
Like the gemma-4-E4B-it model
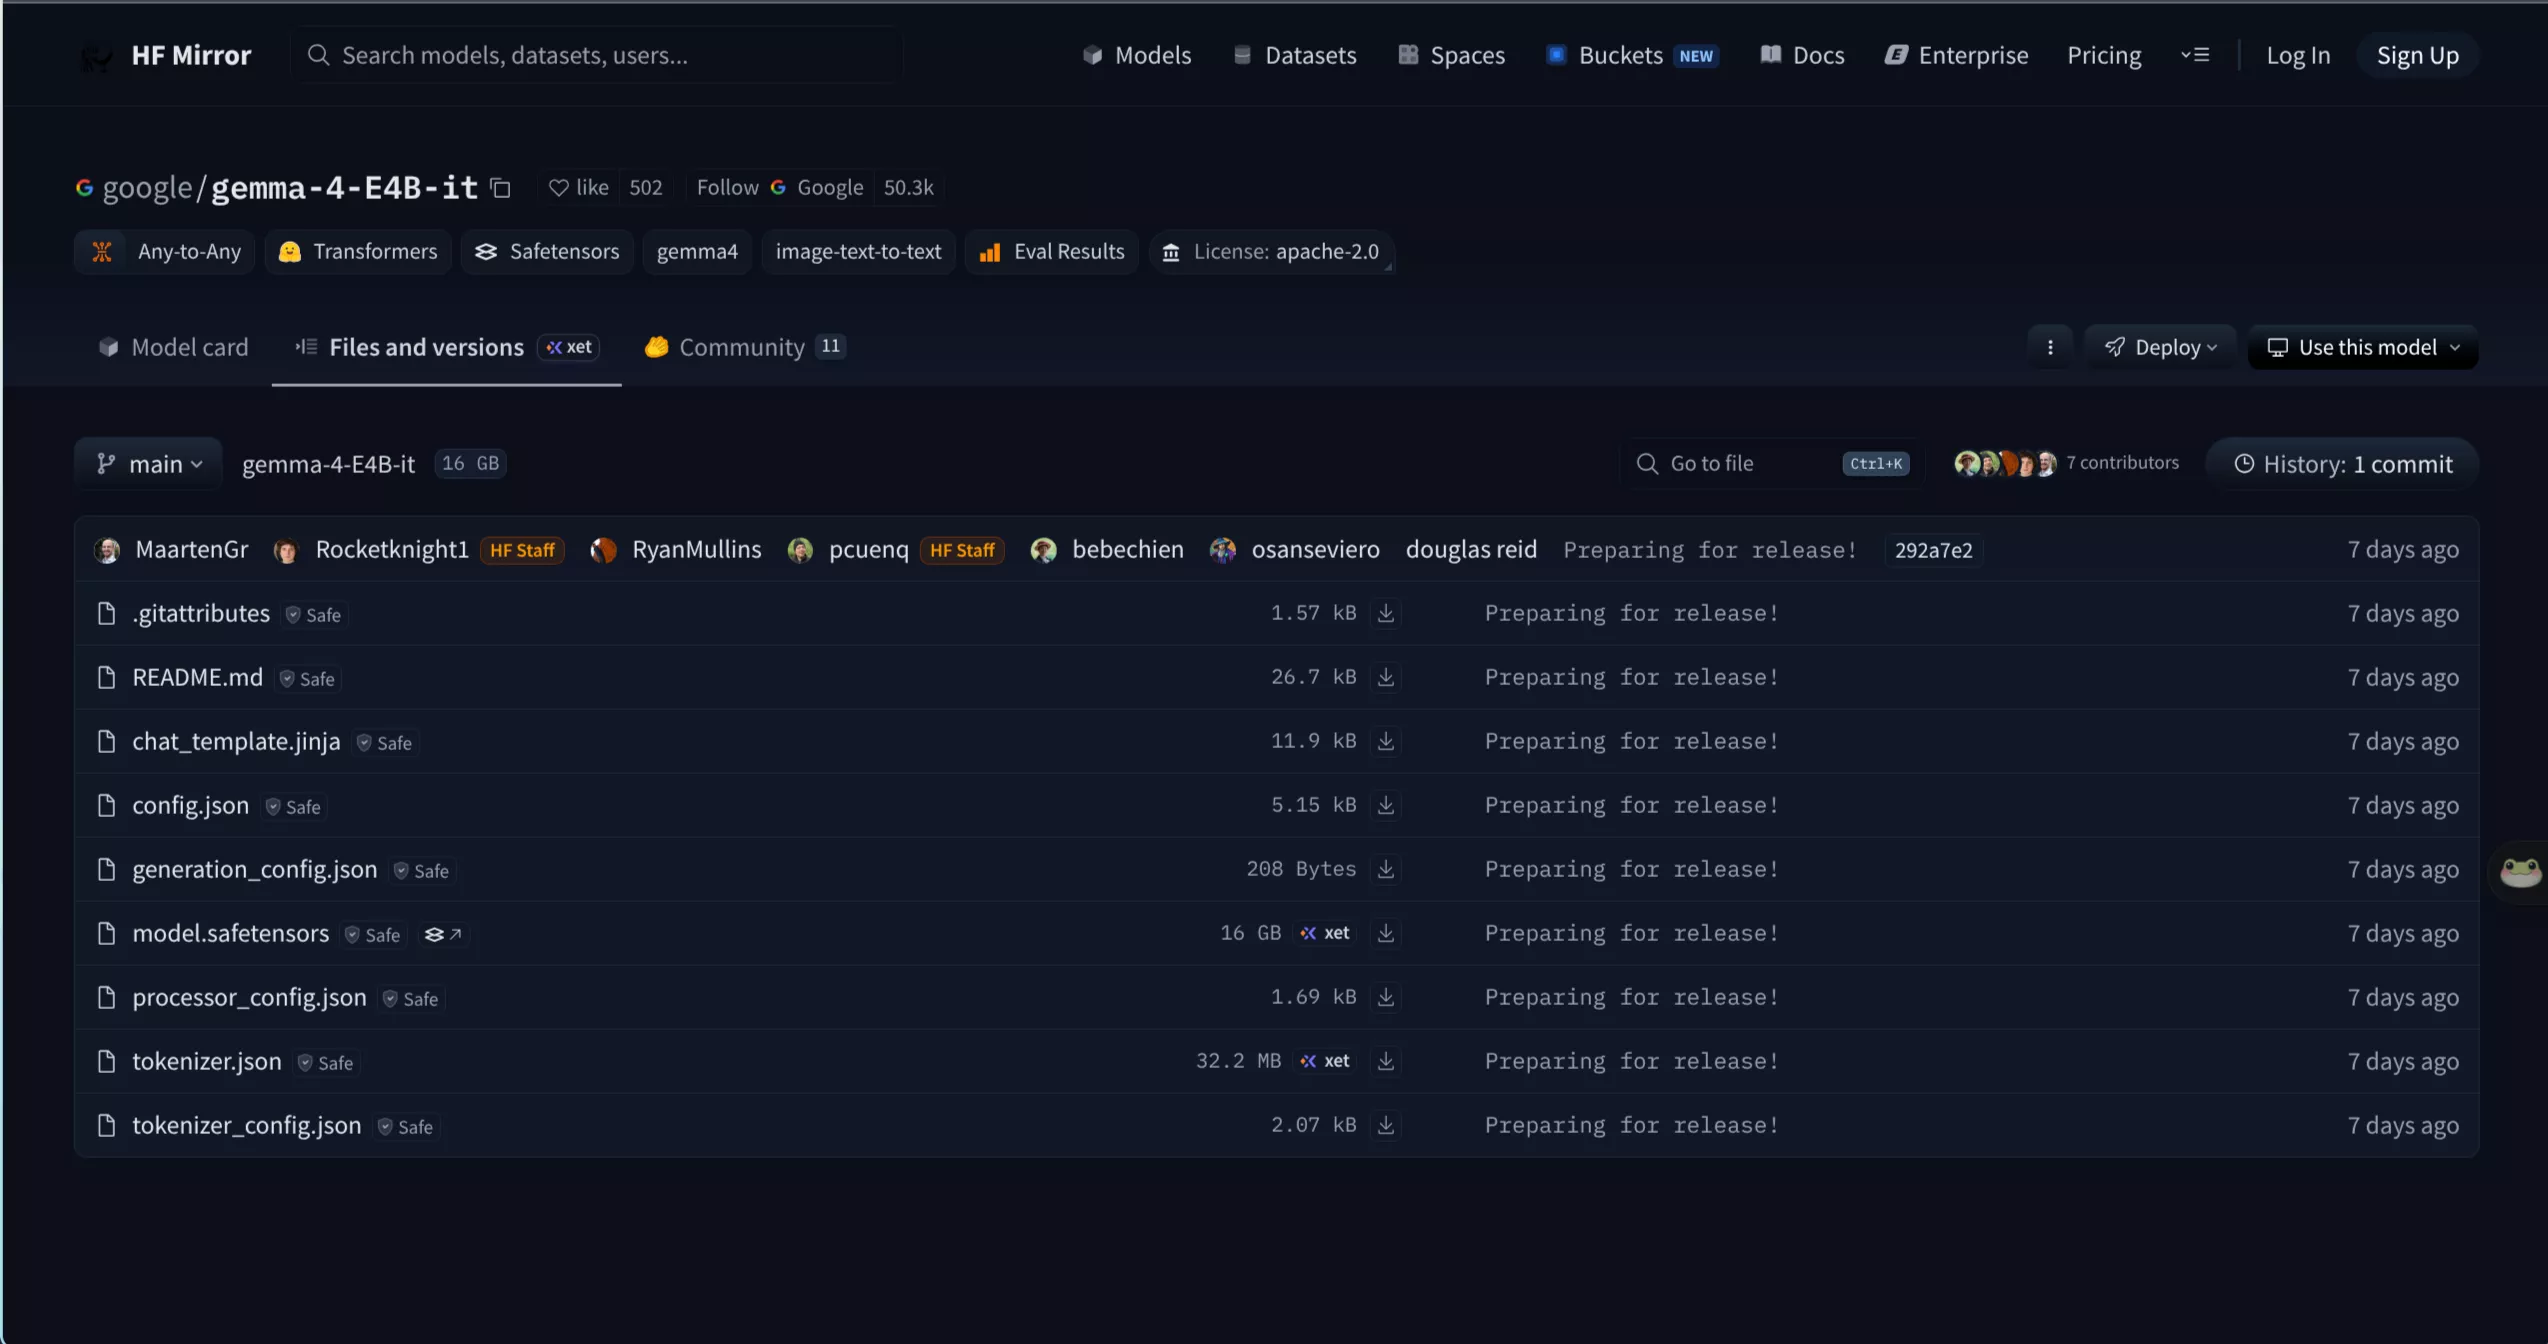[579, 188]
